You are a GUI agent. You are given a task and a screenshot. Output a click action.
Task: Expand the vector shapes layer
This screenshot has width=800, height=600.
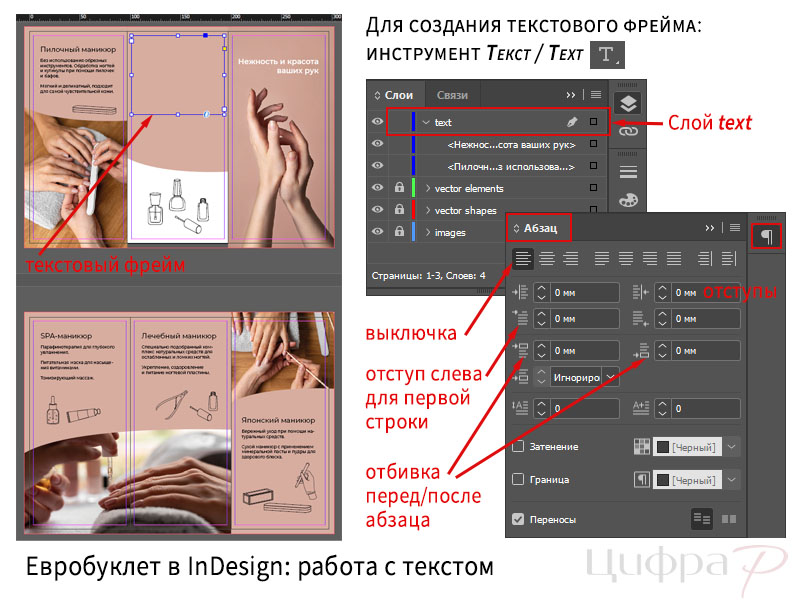point(428,210)
